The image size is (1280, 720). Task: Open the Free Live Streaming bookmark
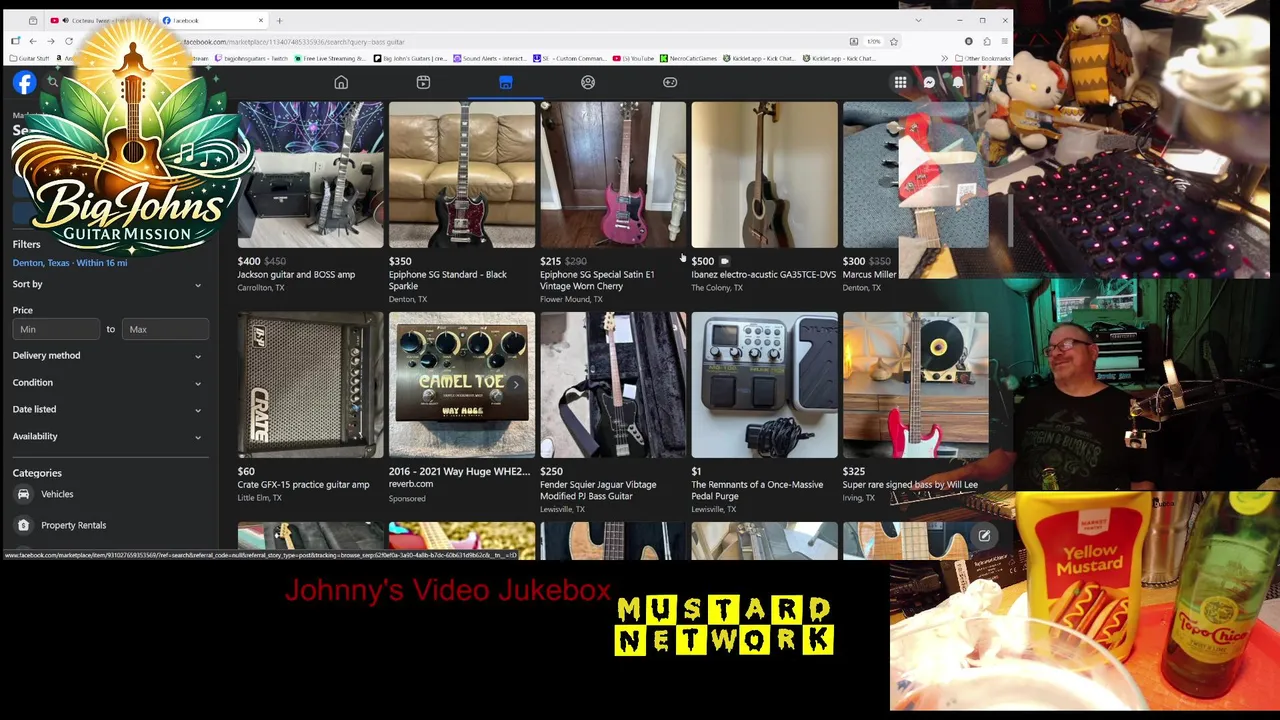point(331,58)
